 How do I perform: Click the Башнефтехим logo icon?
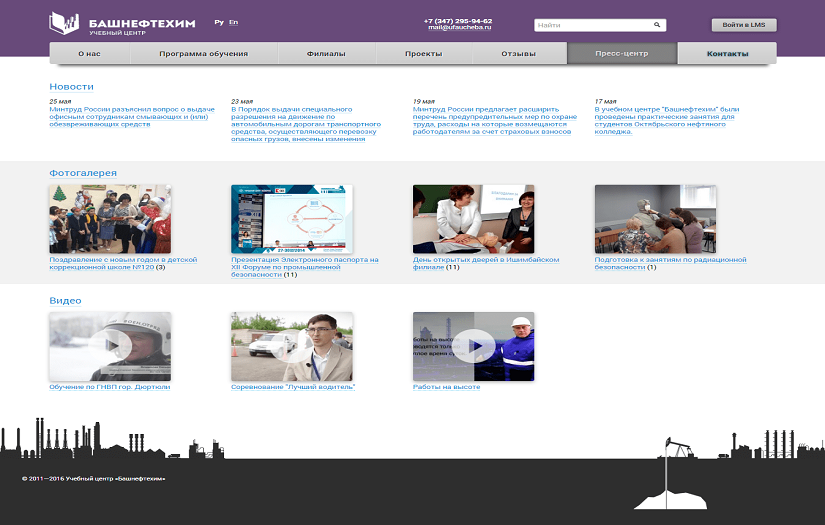[x=64, y=23]
